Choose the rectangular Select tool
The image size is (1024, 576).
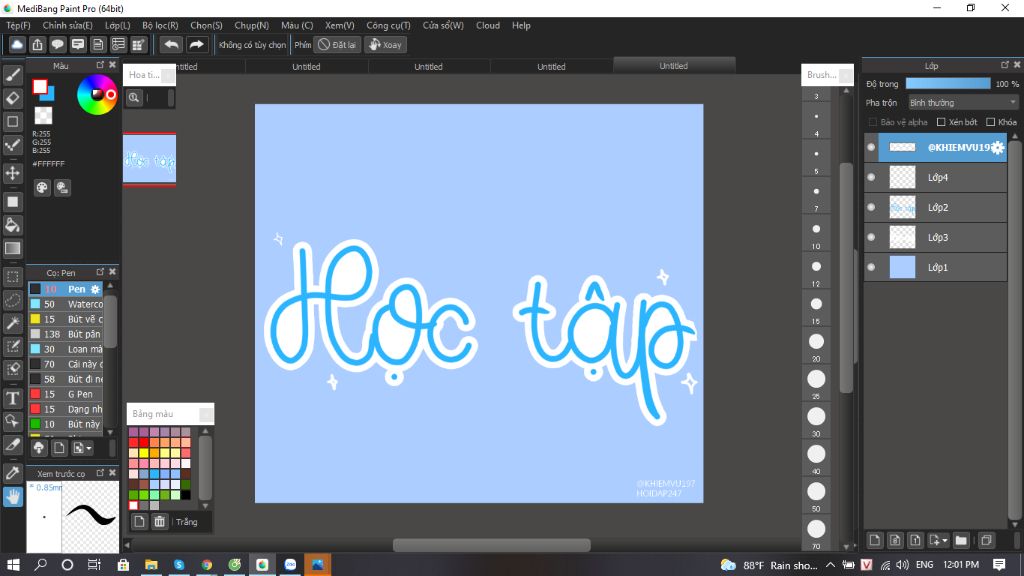click(x=12, y=277)
